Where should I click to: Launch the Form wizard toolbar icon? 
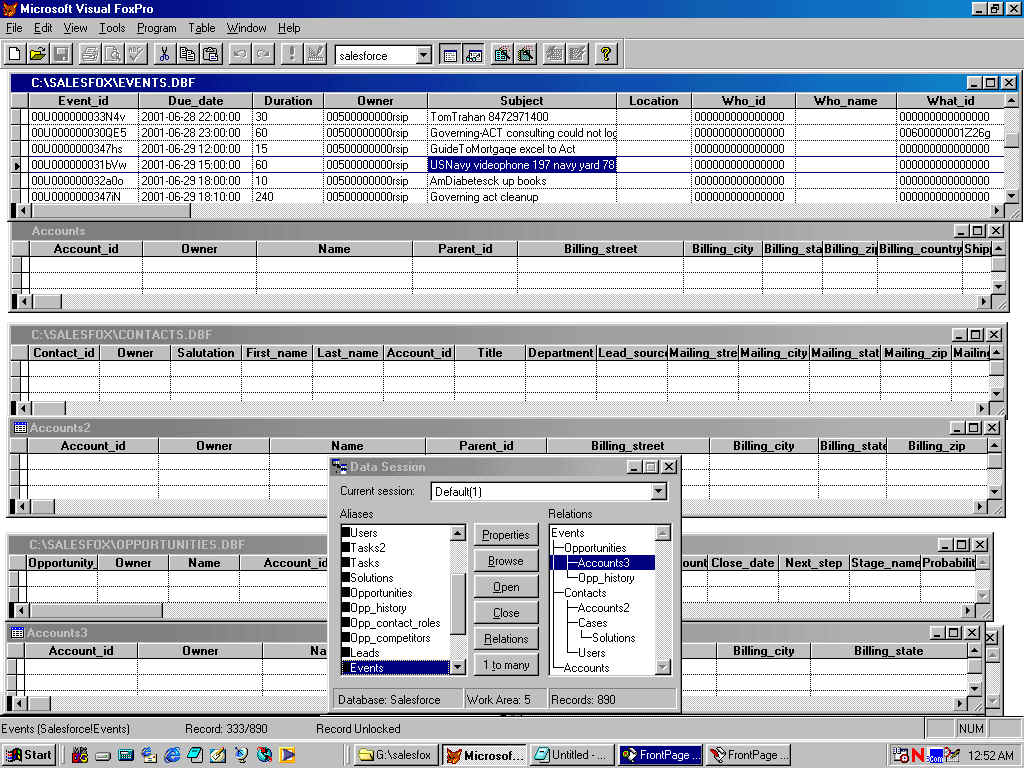coord(502,54)
